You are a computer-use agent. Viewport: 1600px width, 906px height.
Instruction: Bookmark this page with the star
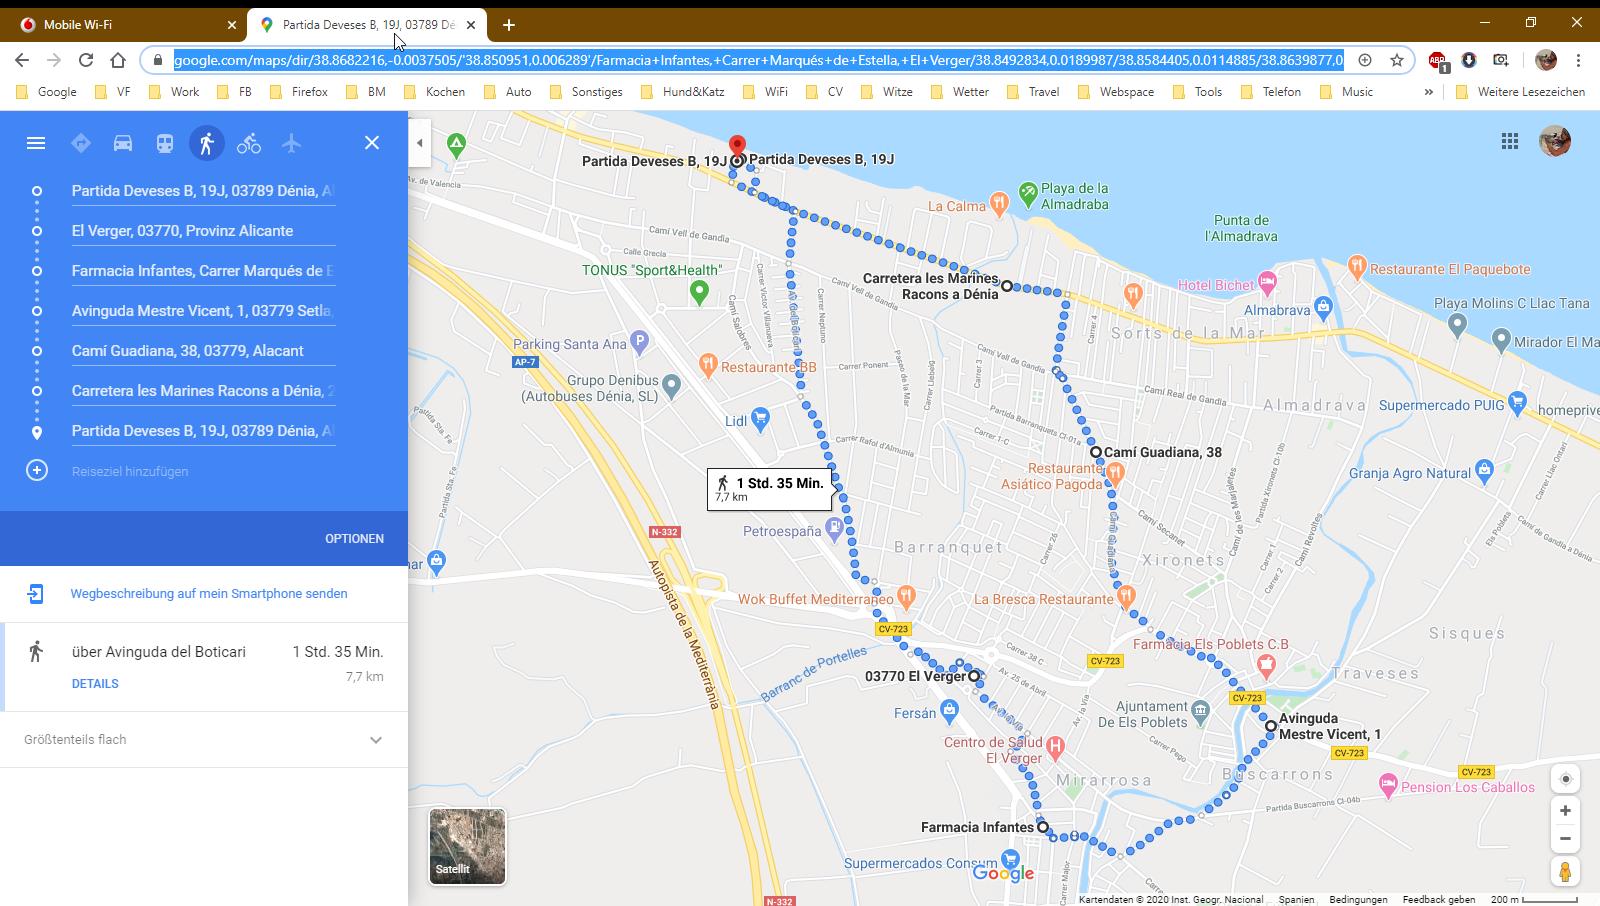tap(1397, 60)
